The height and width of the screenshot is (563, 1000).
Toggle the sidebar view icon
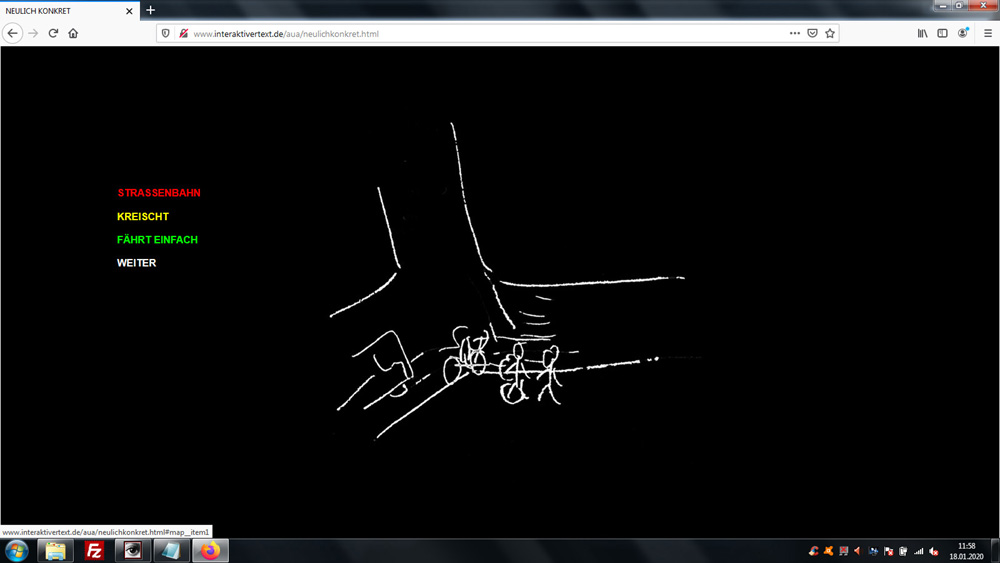(942, 33)
